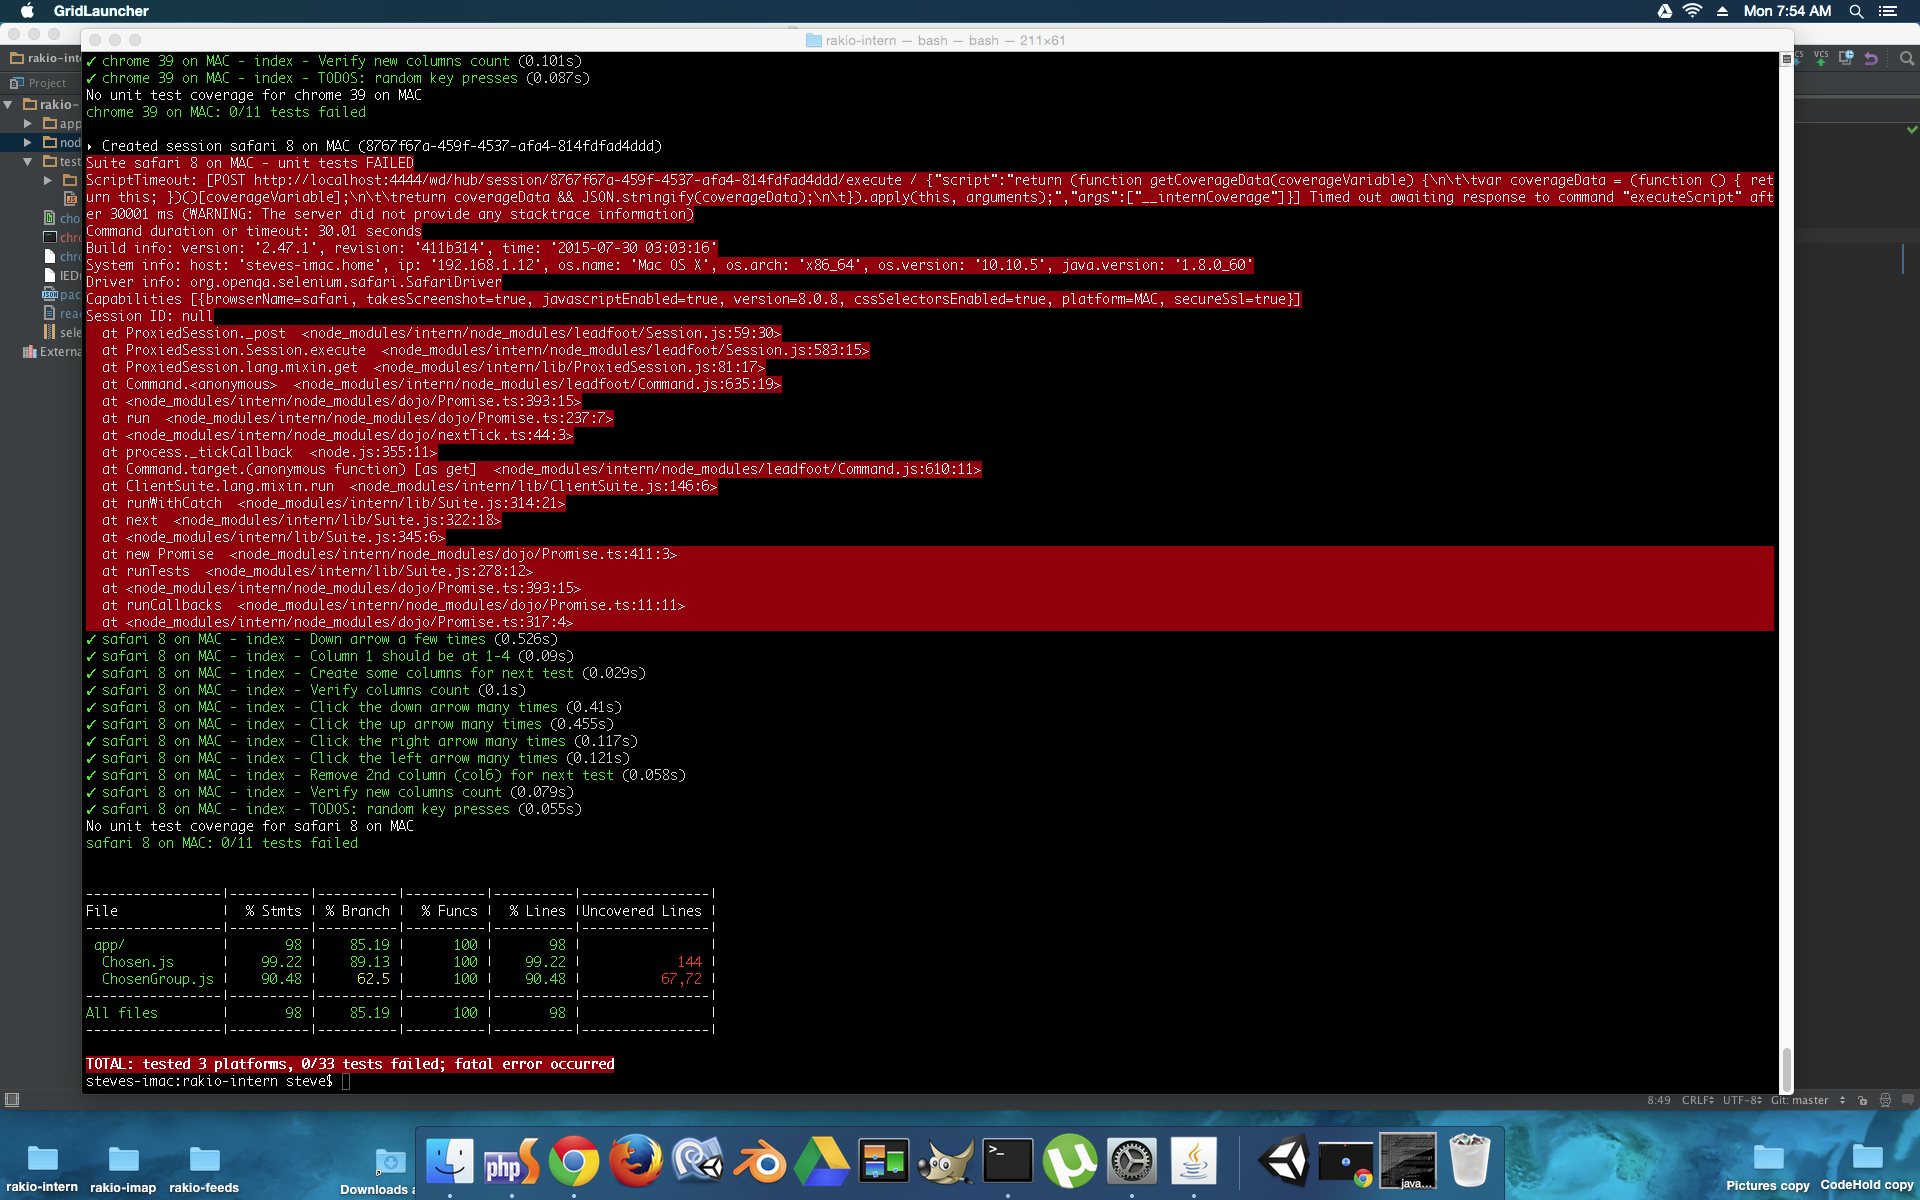Screen dimensions: 1920x1200
Task: Select the red chr file in the project tree
Action: click(x=62, y=238)
